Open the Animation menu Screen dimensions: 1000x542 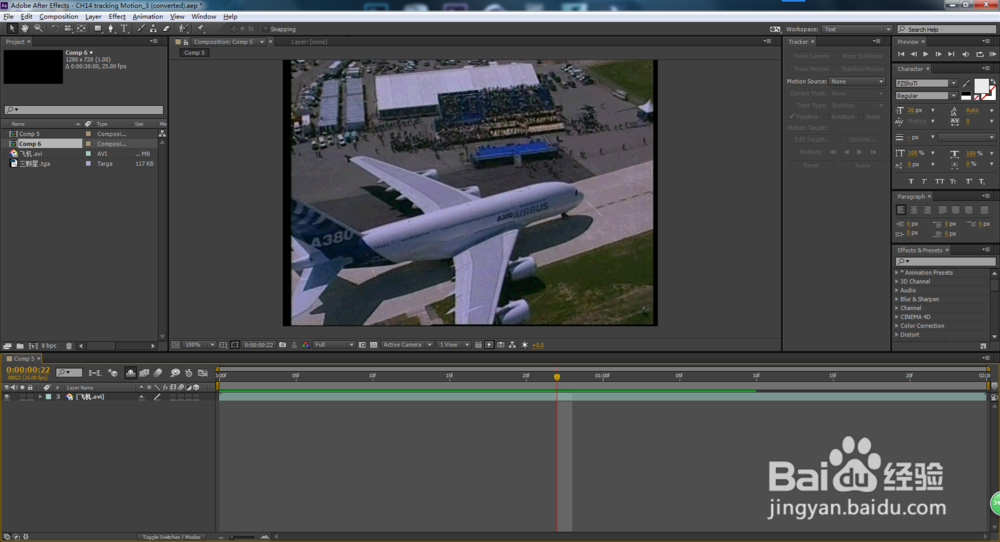[147, 17]
